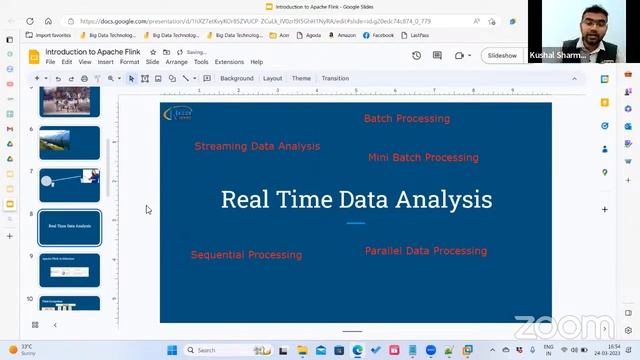Choose the text box tool

(x=145, y=78)
